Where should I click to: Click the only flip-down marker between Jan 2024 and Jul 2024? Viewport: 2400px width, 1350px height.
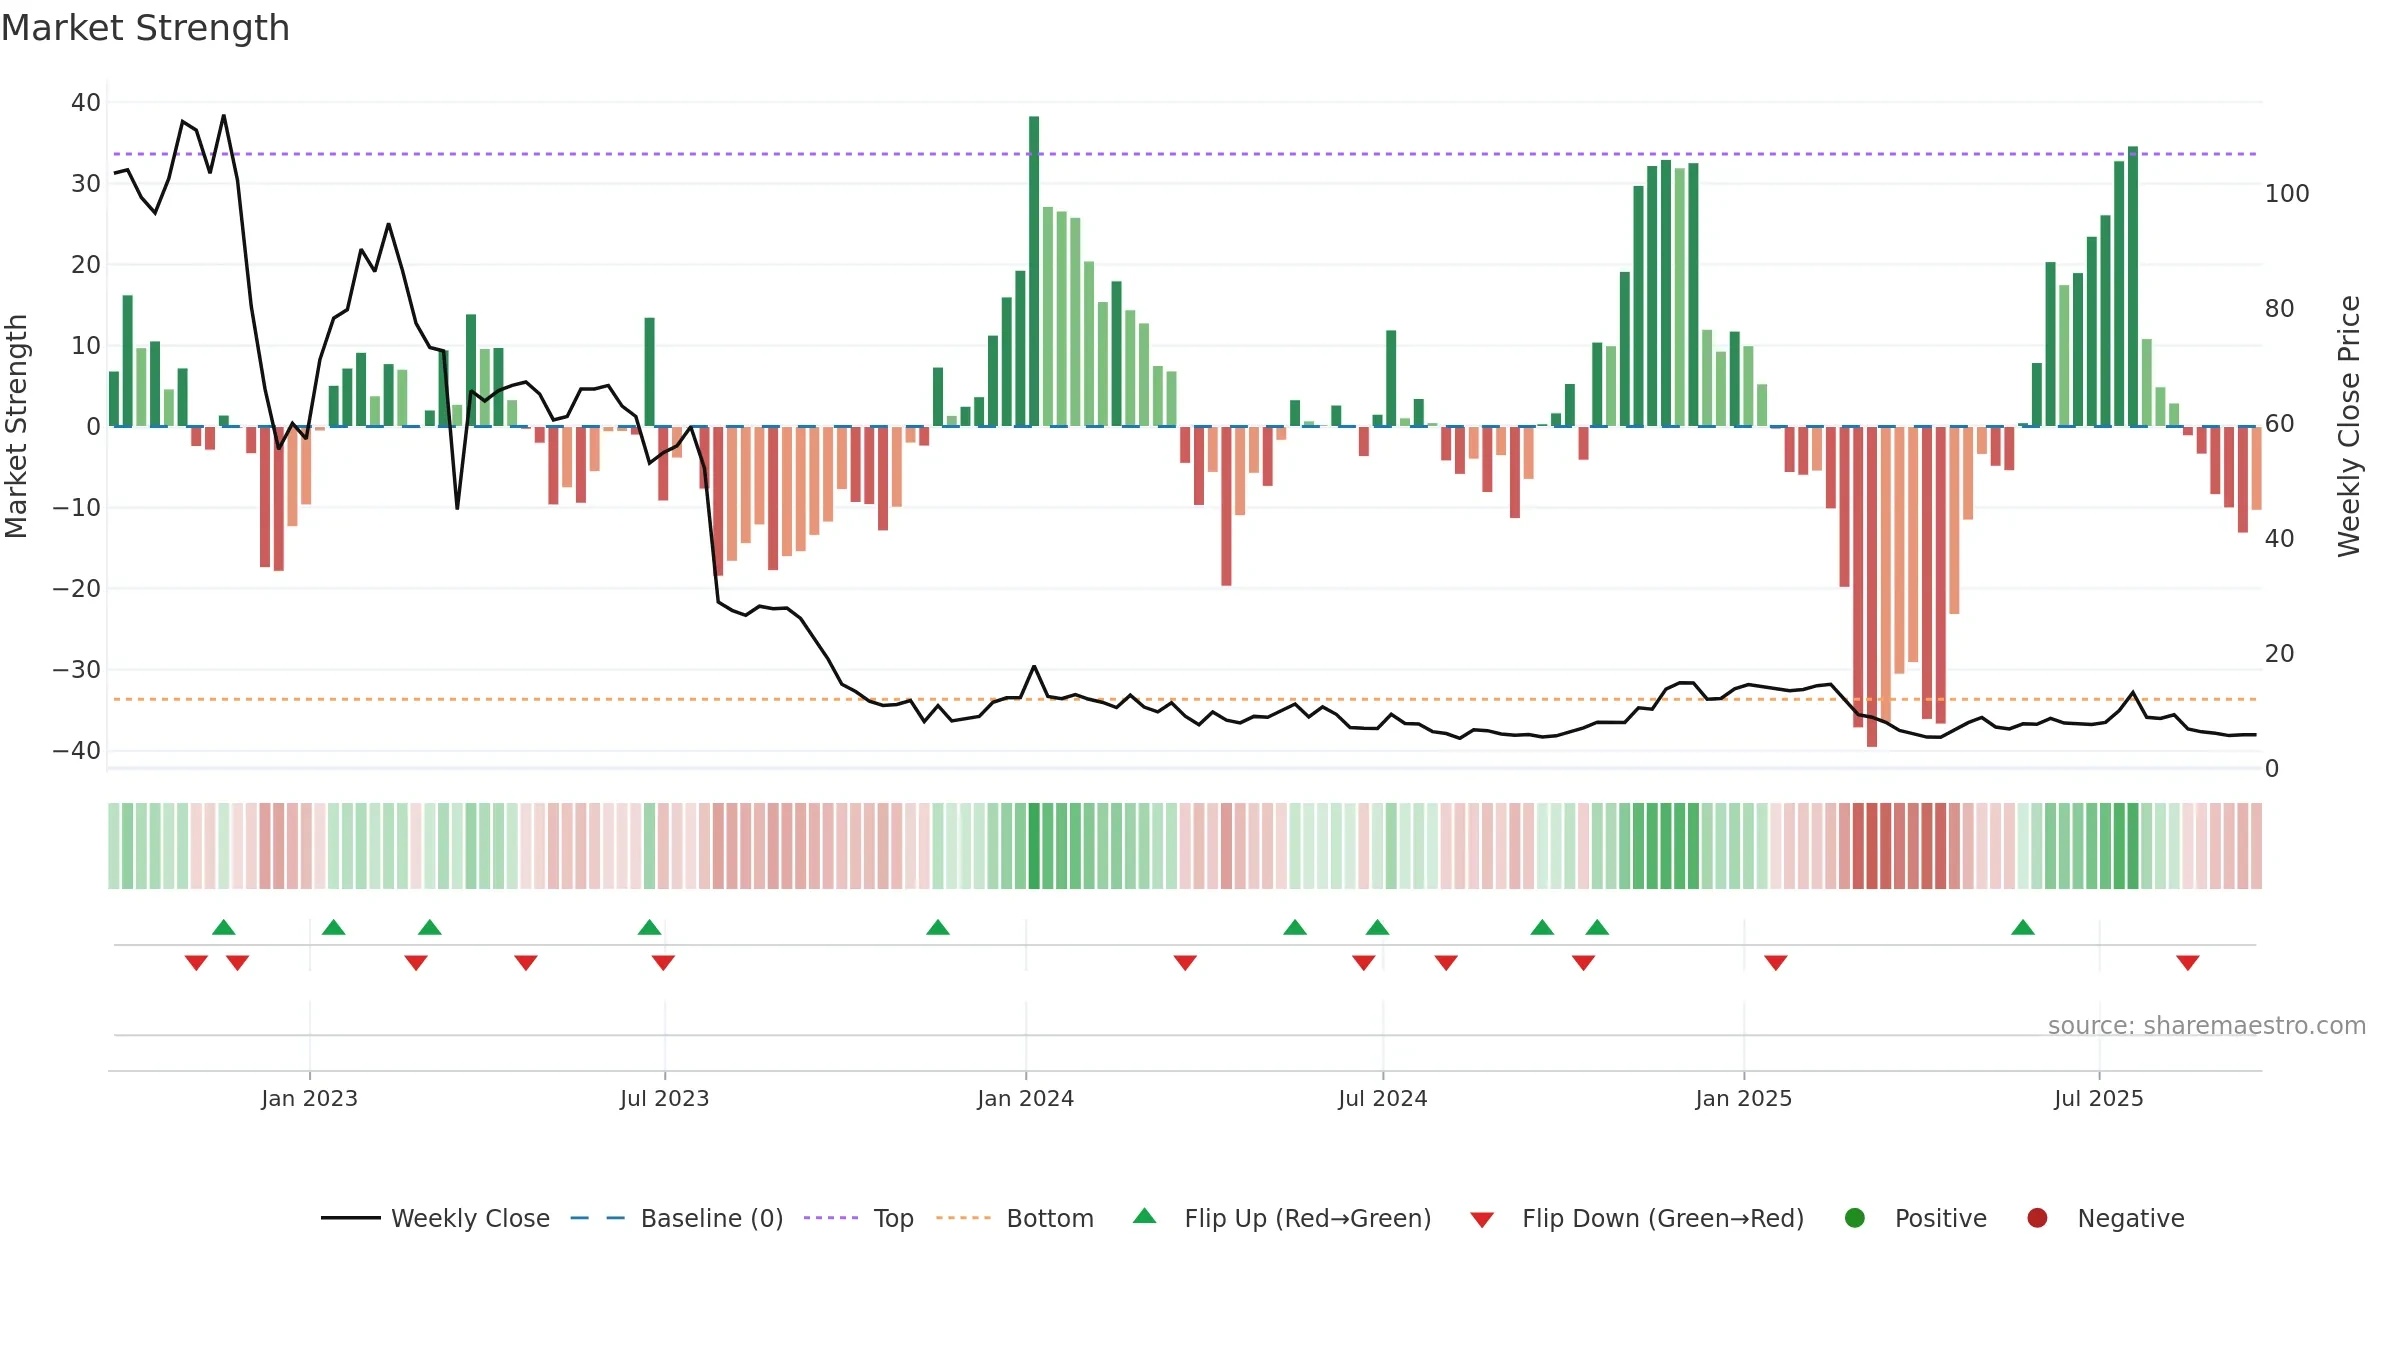[1185, 963]
